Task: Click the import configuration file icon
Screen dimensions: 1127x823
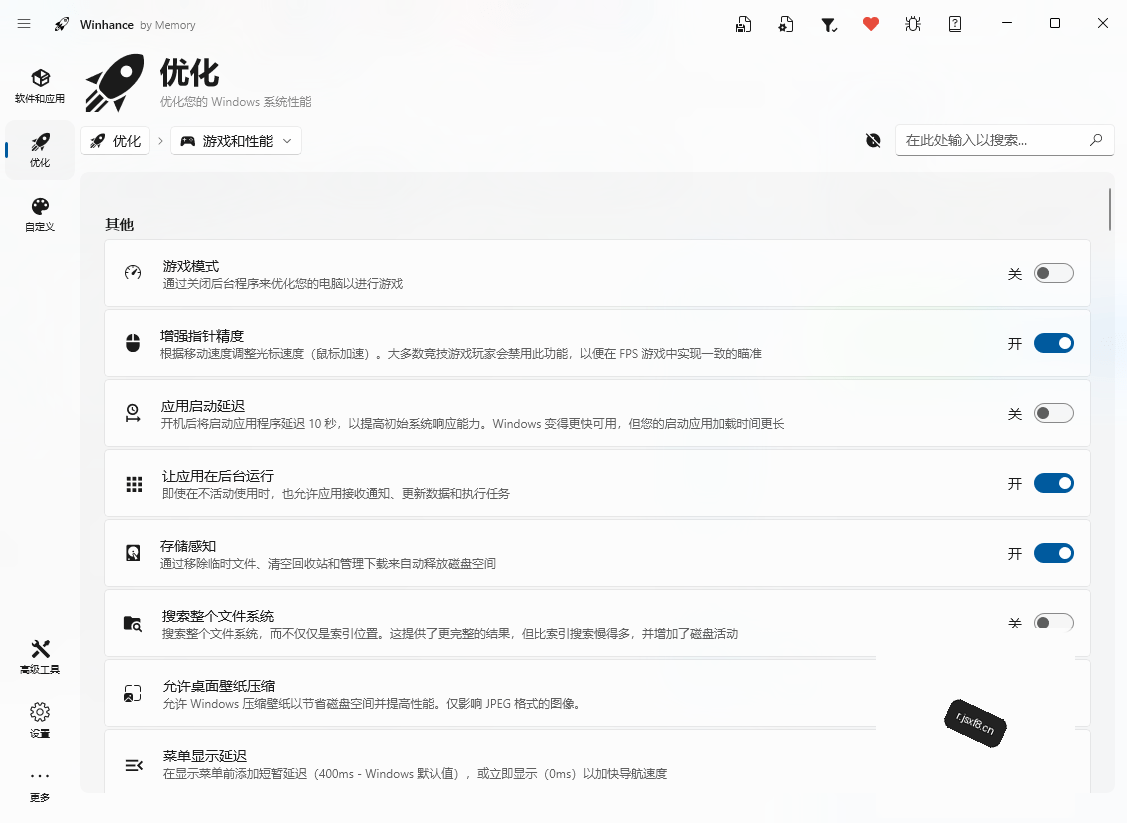Action: tap(786, 24)
